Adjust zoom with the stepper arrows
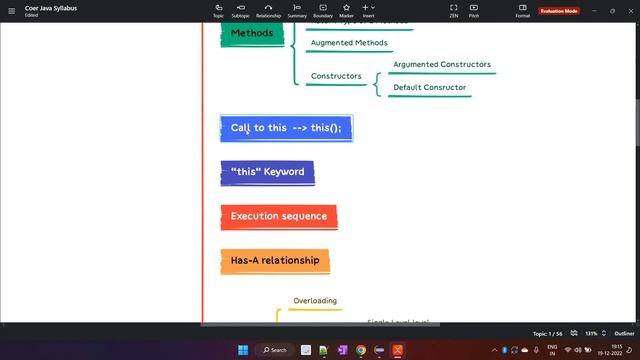 tap(604, 333)
